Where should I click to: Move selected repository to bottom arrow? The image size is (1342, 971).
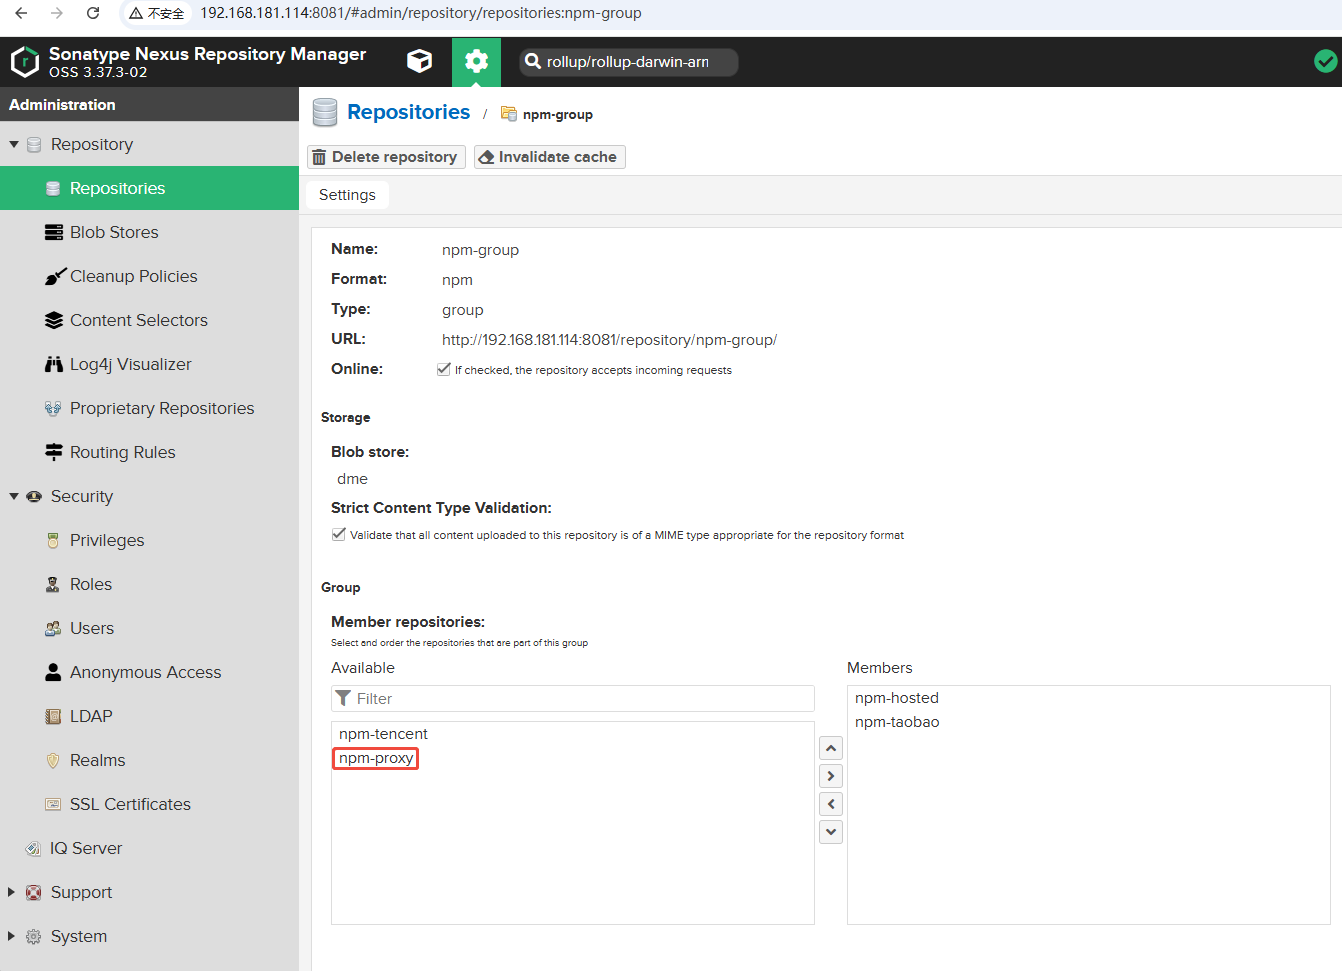[830, 832]
